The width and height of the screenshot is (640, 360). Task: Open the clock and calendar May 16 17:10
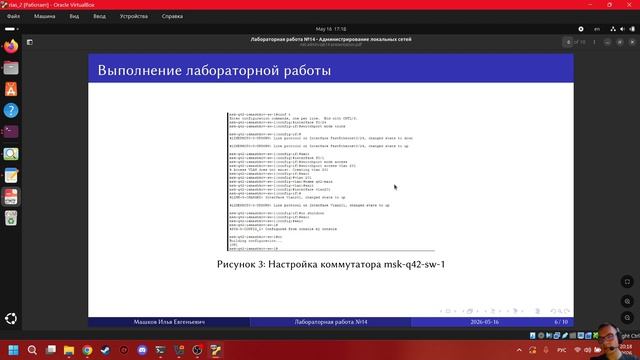pyautogui.click(x=331, y=29)
